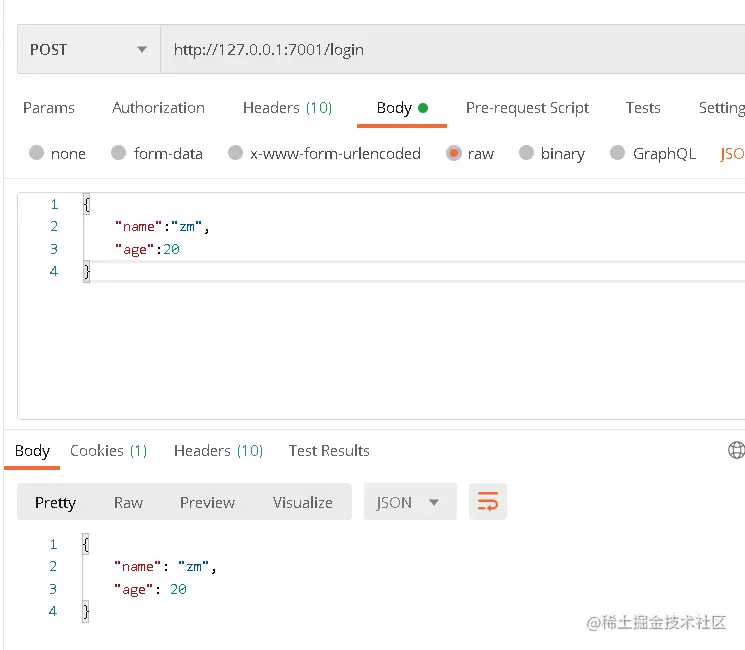The width and height of the screenshot is (745, 650).
Task: Open the Authorization tab
Action: click(x=158, y=108)
